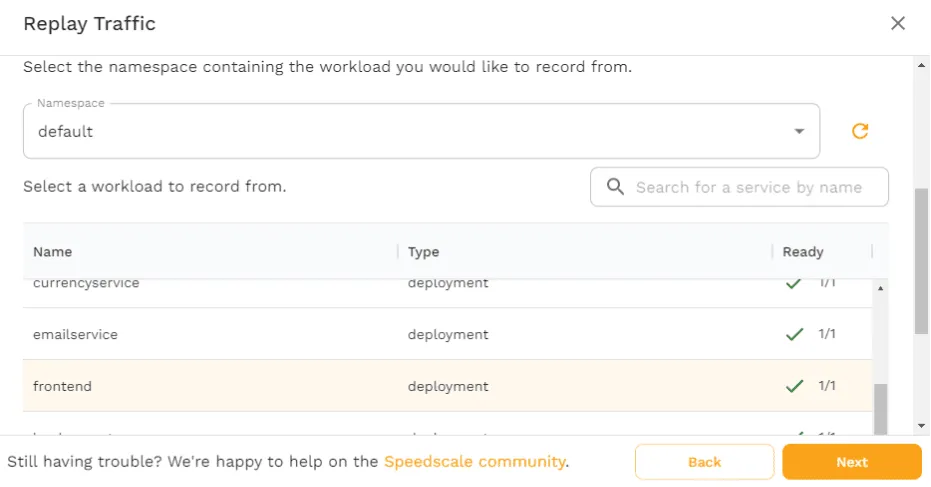This screenshot has height=487, width=931.
Task: Click the green checkmark in currencyservice row
Action: (794, 284)
